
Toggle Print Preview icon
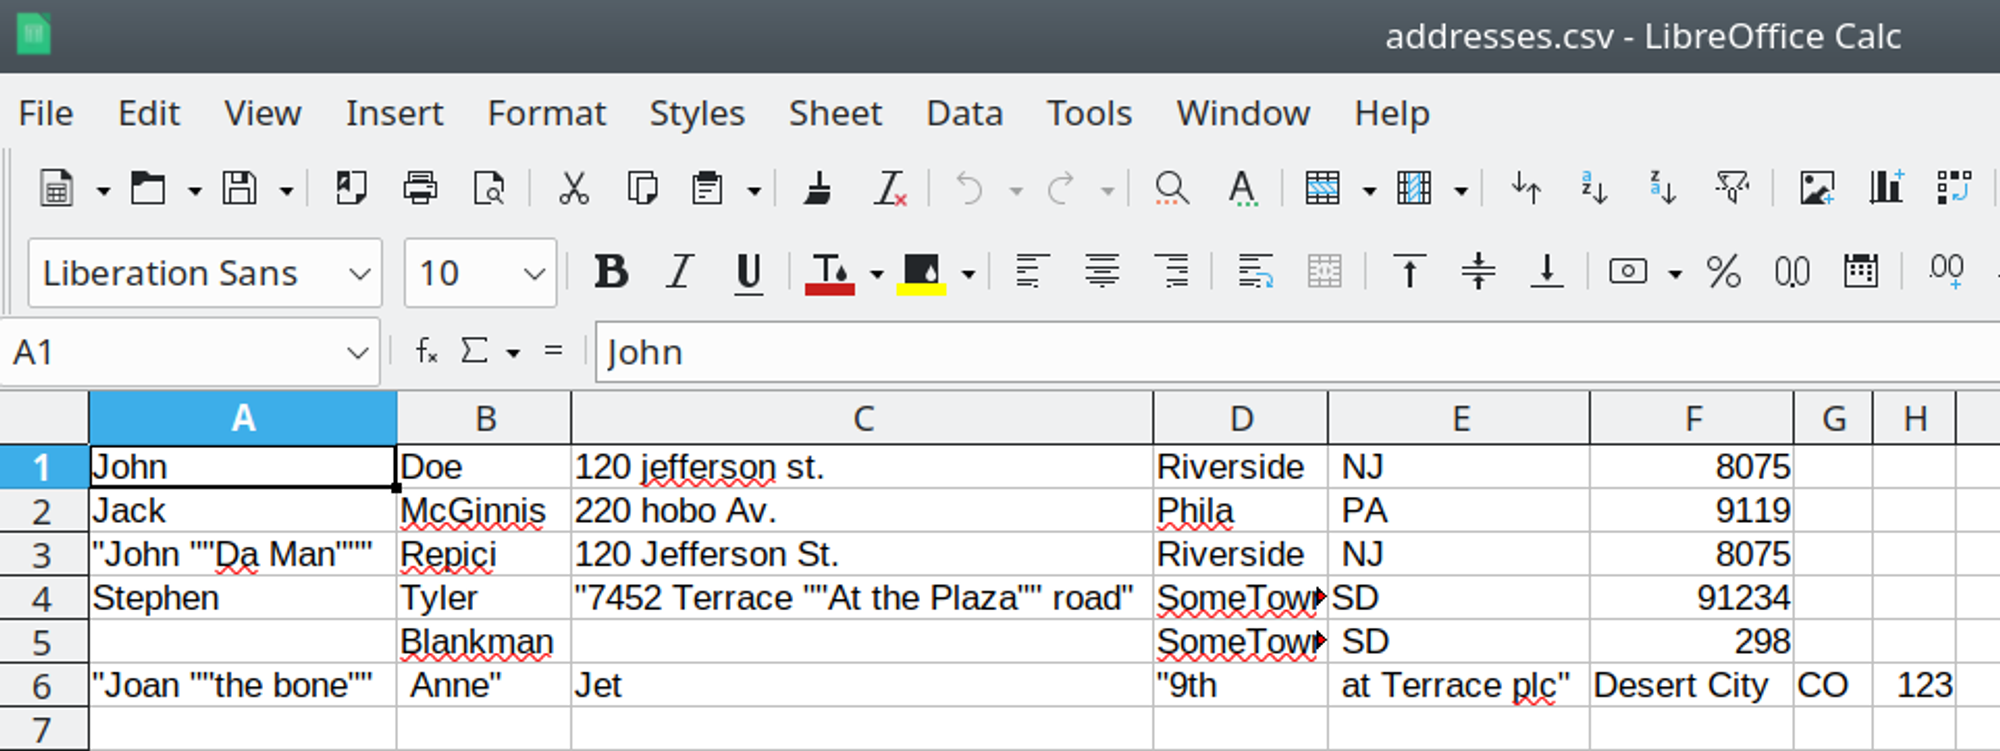pyautogui.click(x=489, y=188)
